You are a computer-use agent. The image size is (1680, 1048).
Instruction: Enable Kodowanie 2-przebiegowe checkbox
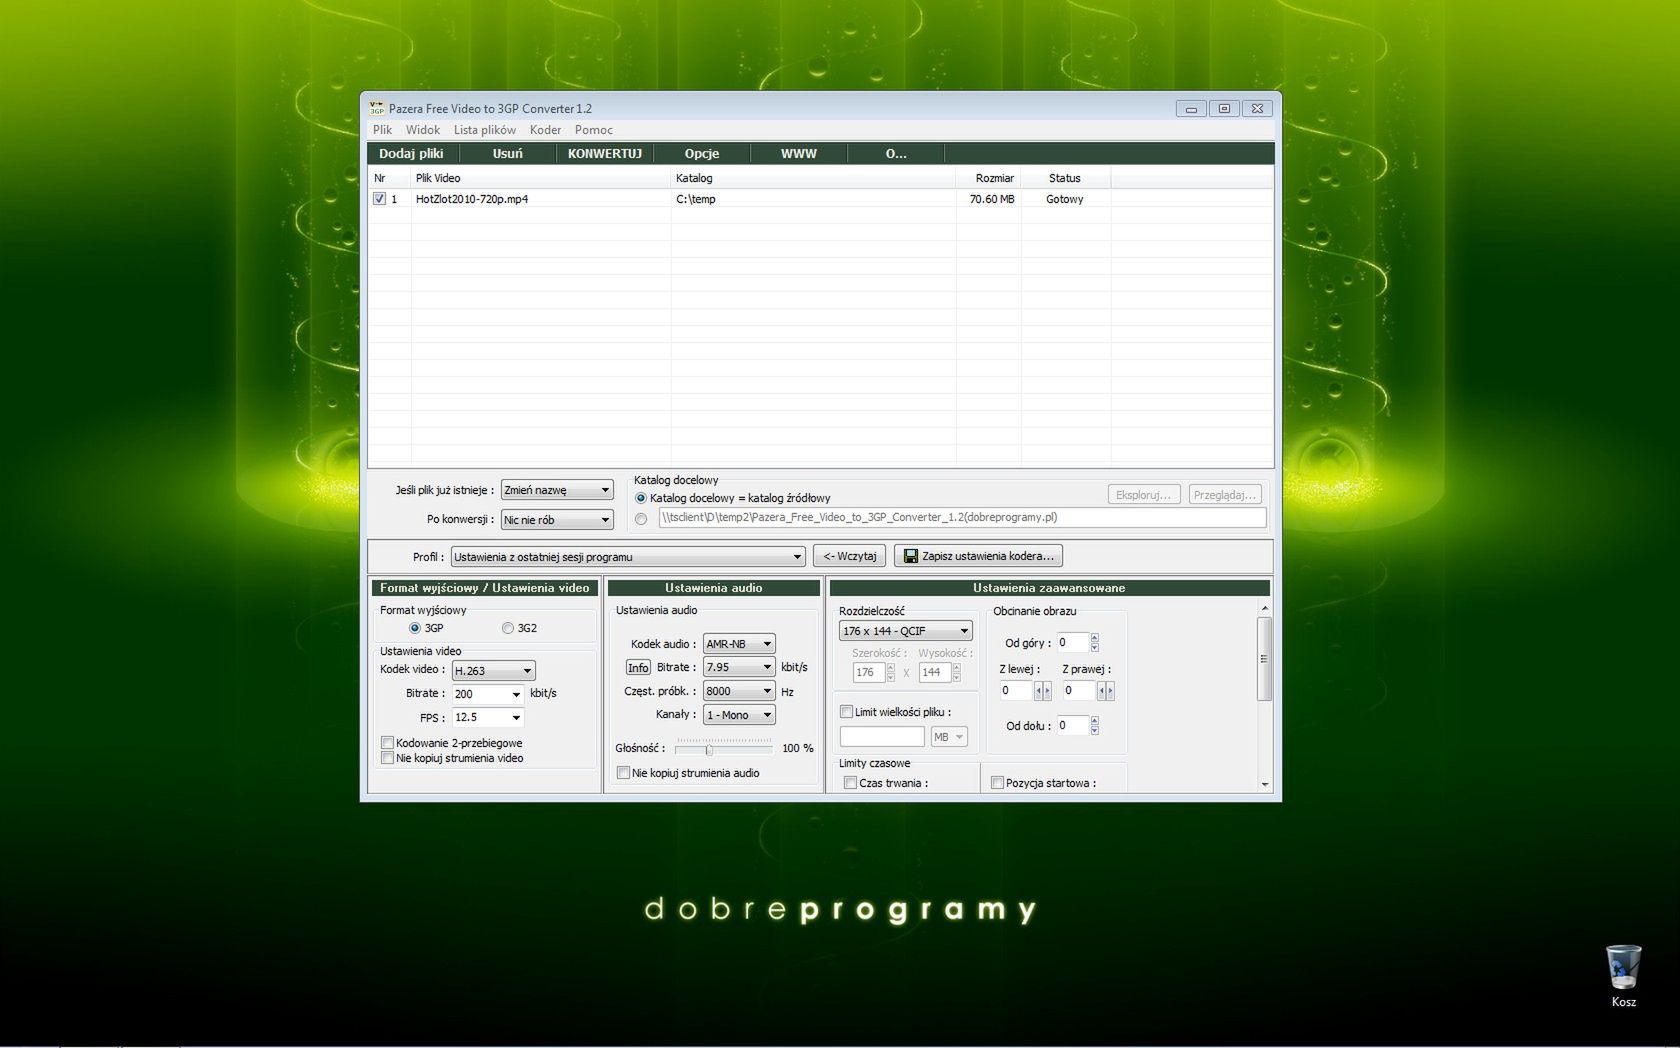click(x=387, y=743)
